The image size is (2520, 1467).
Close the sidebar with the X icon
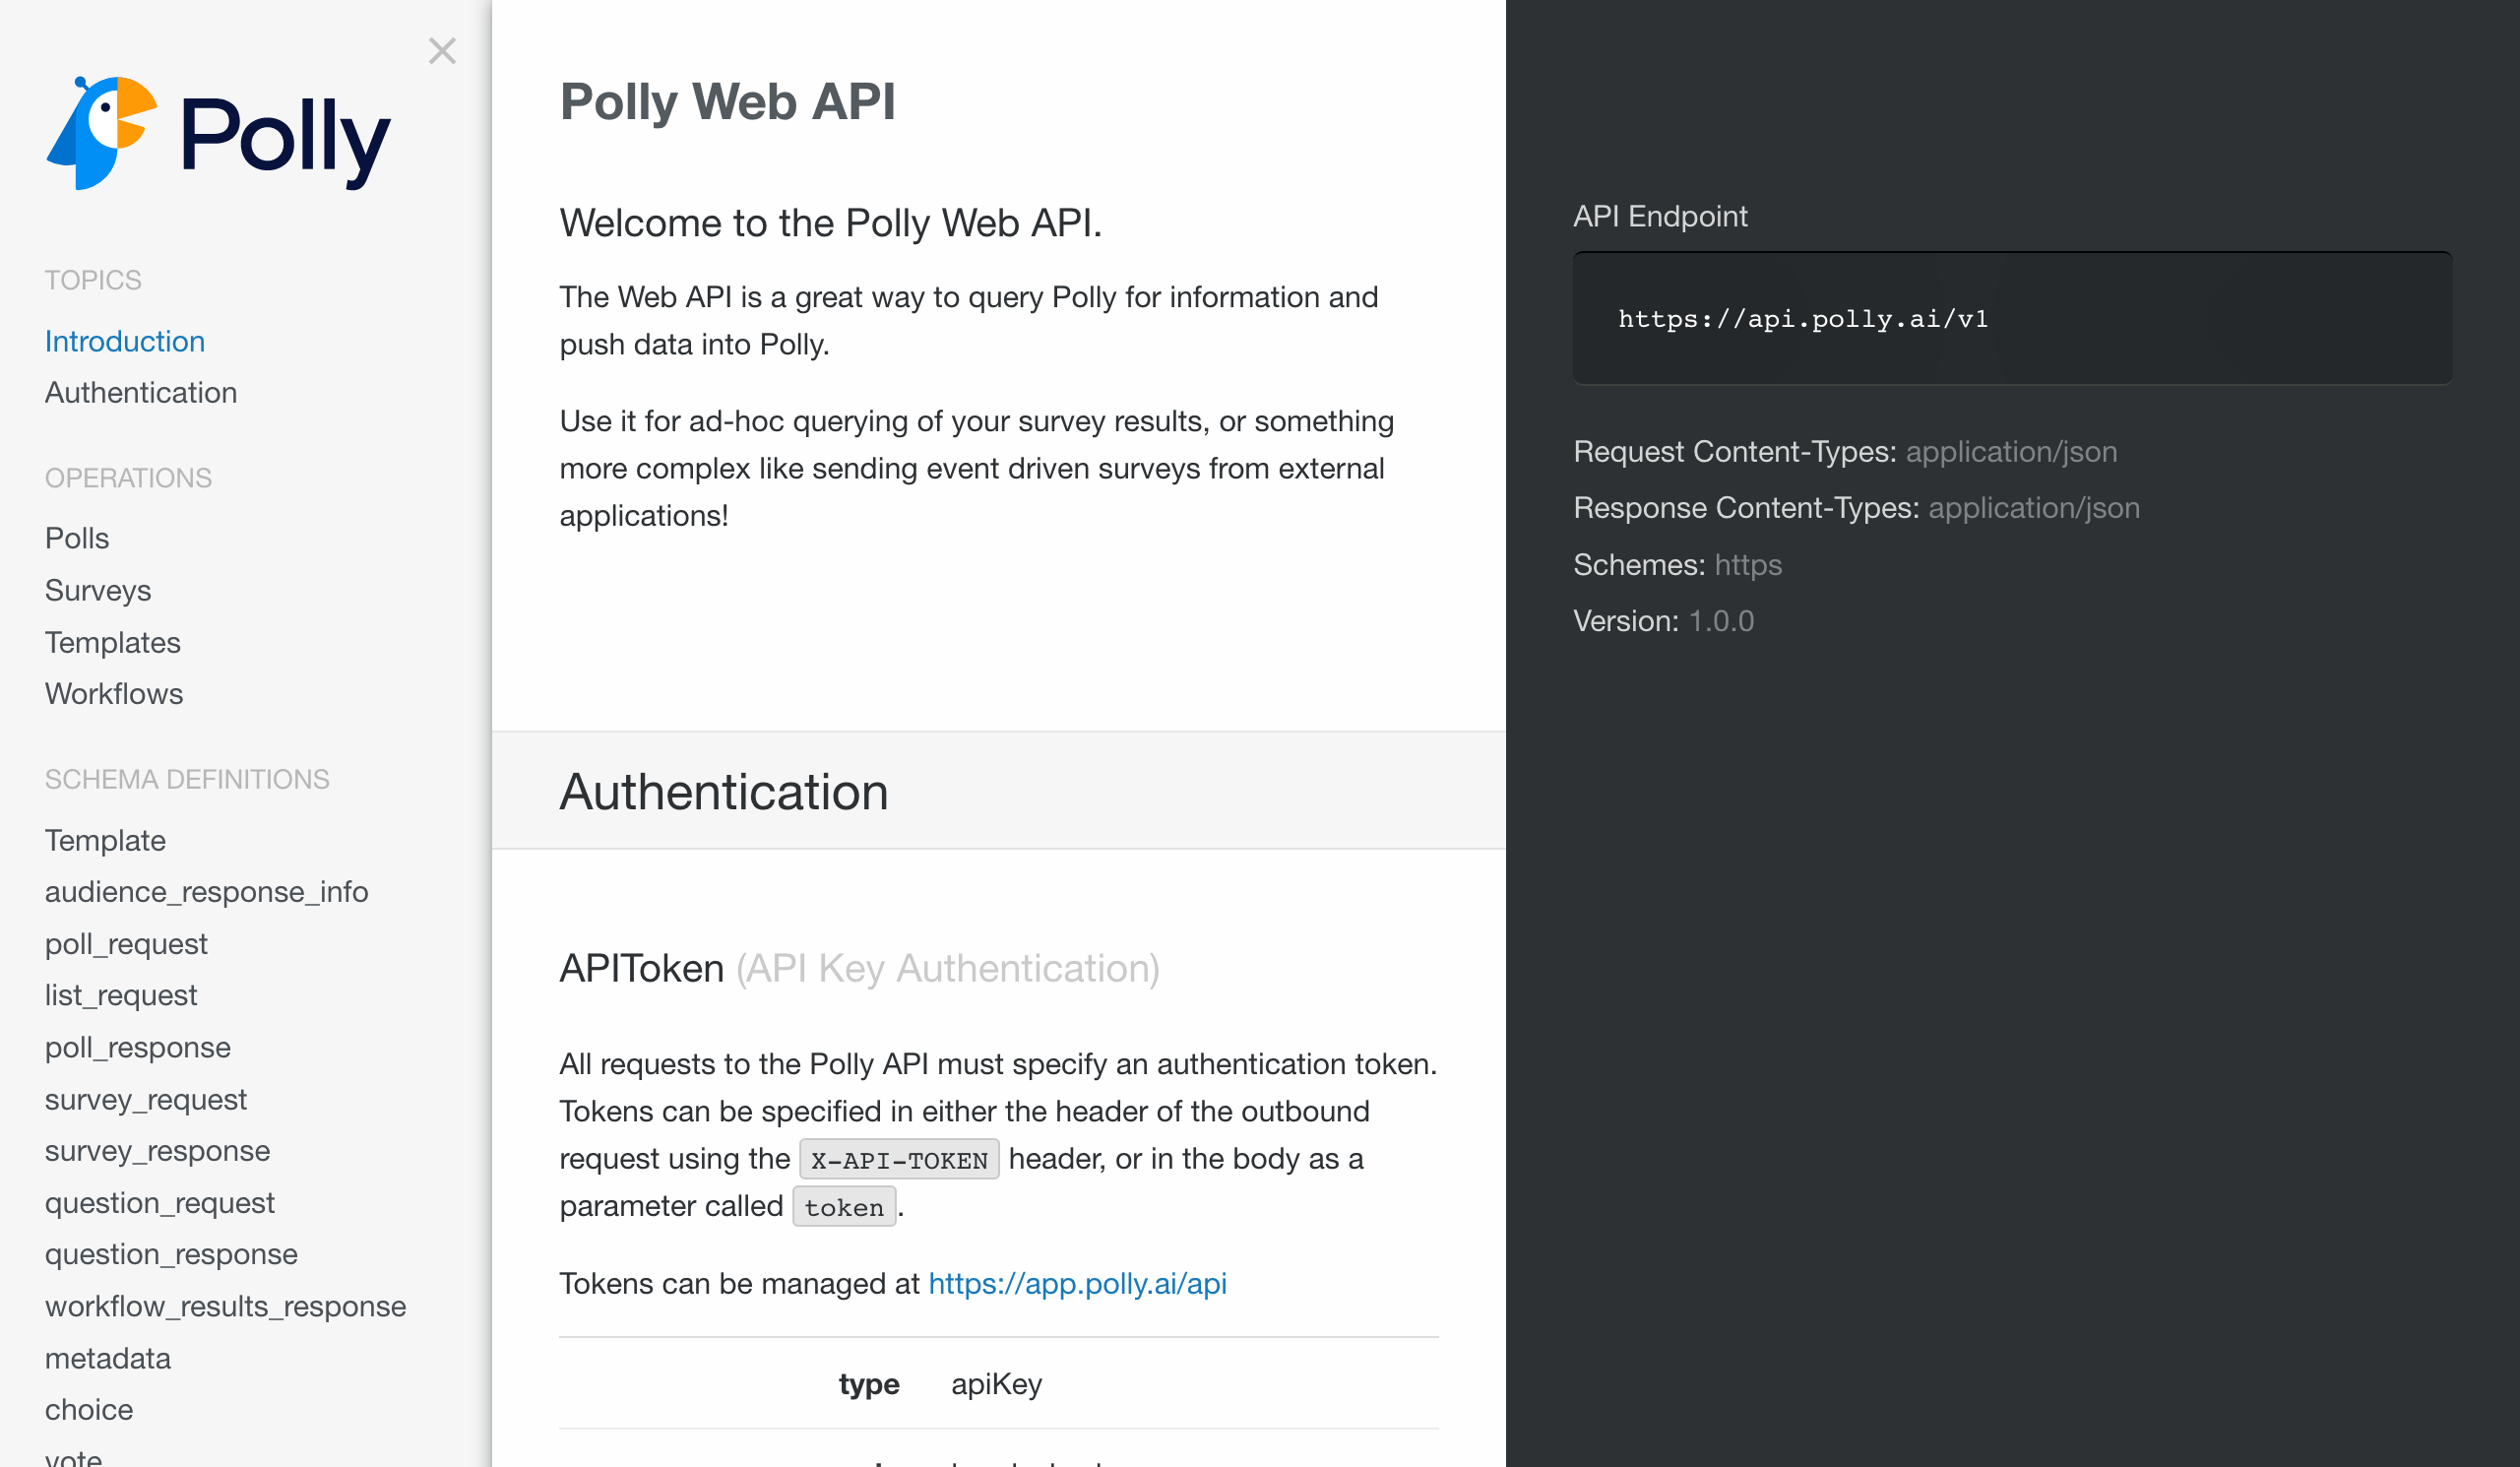pos(442,51)
